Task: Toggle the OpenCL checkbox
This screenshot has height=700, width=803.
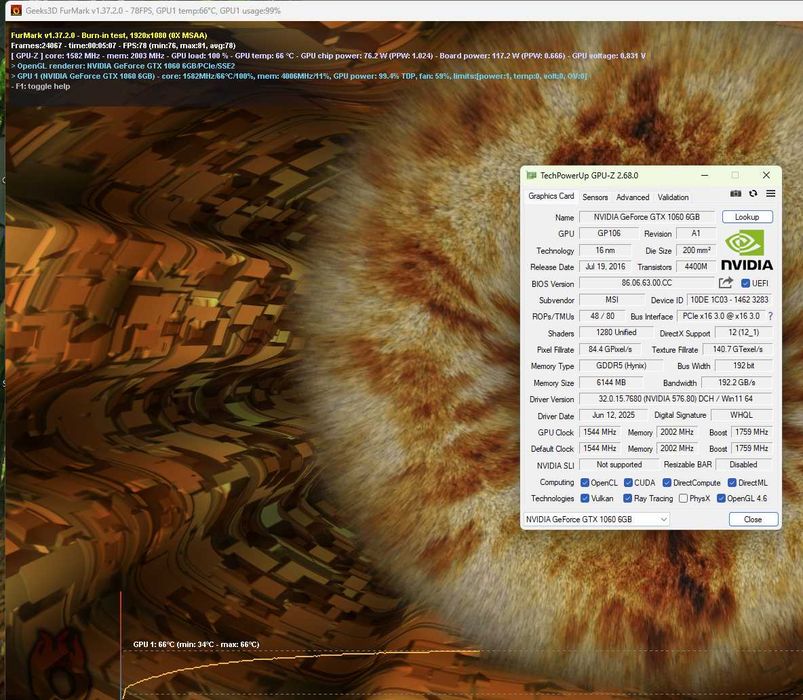Action: point(585,482)
